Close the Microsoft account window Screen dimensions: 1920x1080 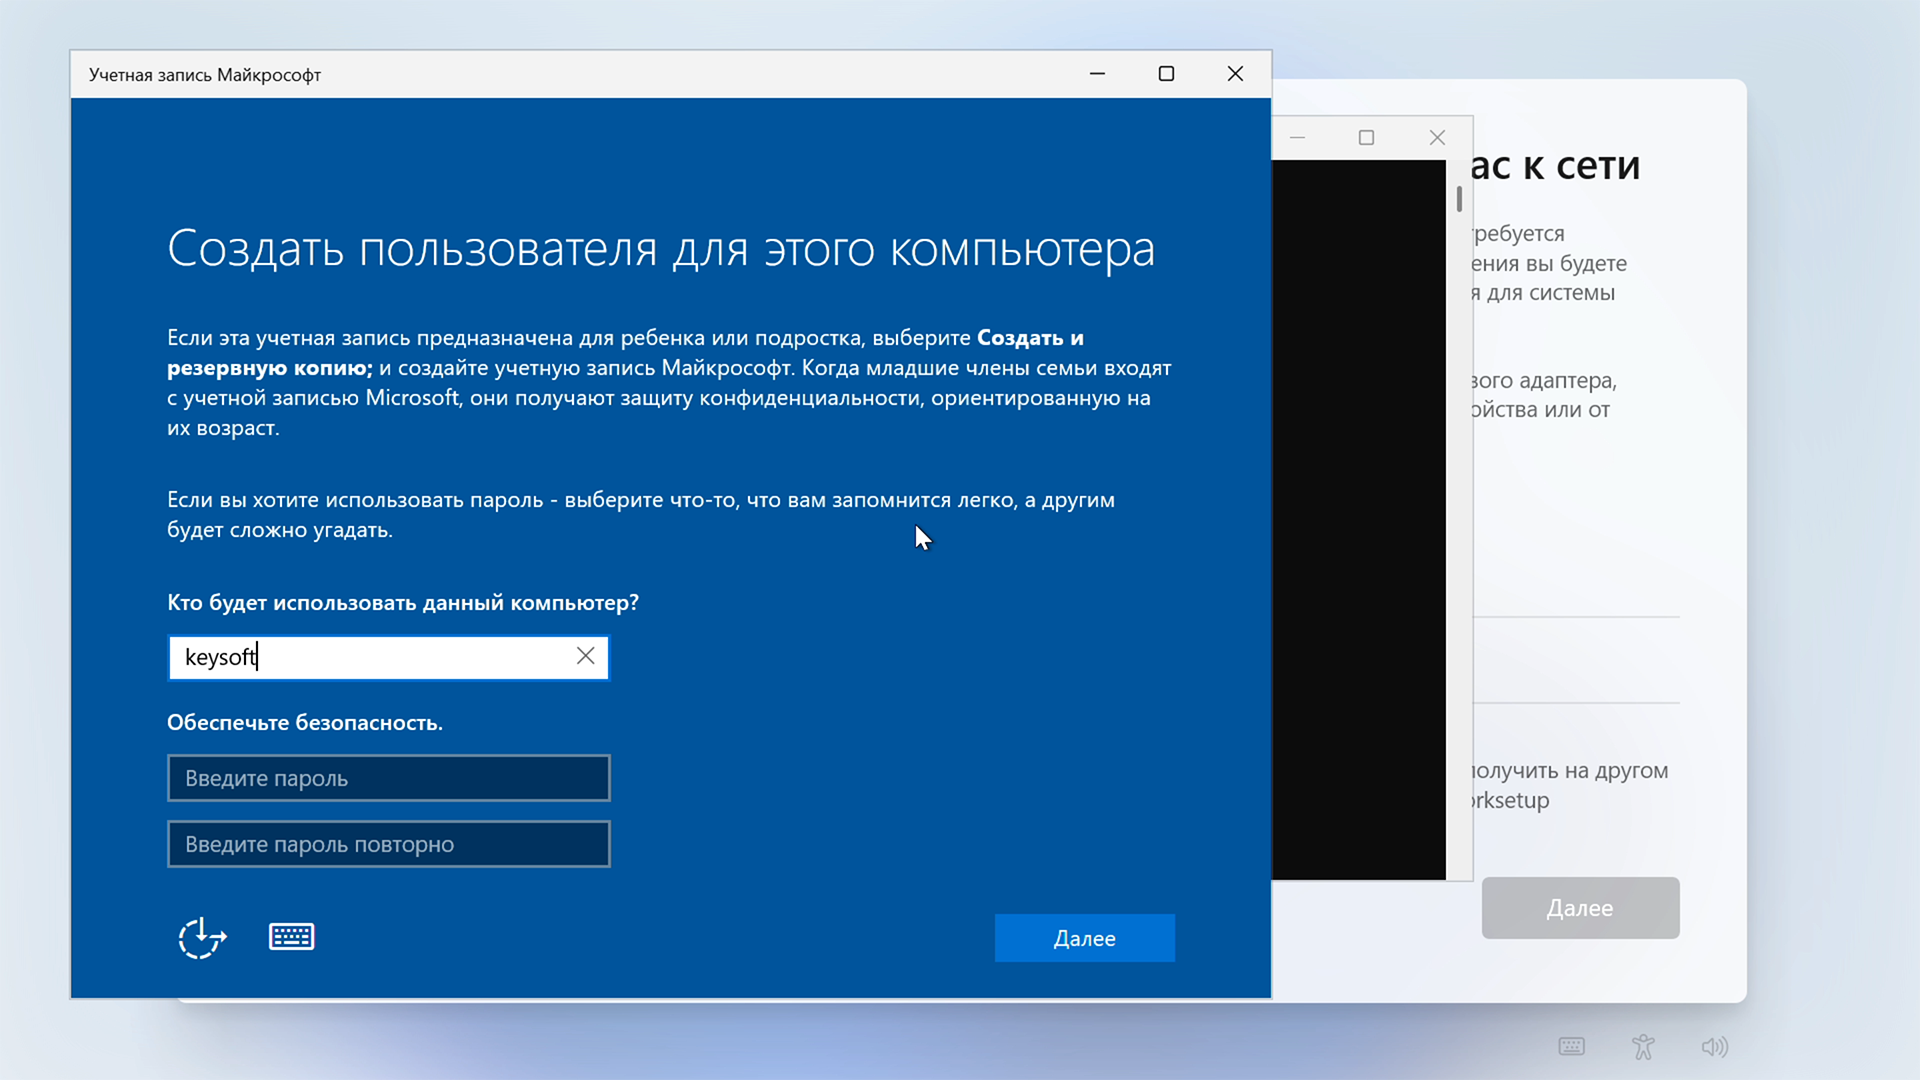coord(1235,74)
